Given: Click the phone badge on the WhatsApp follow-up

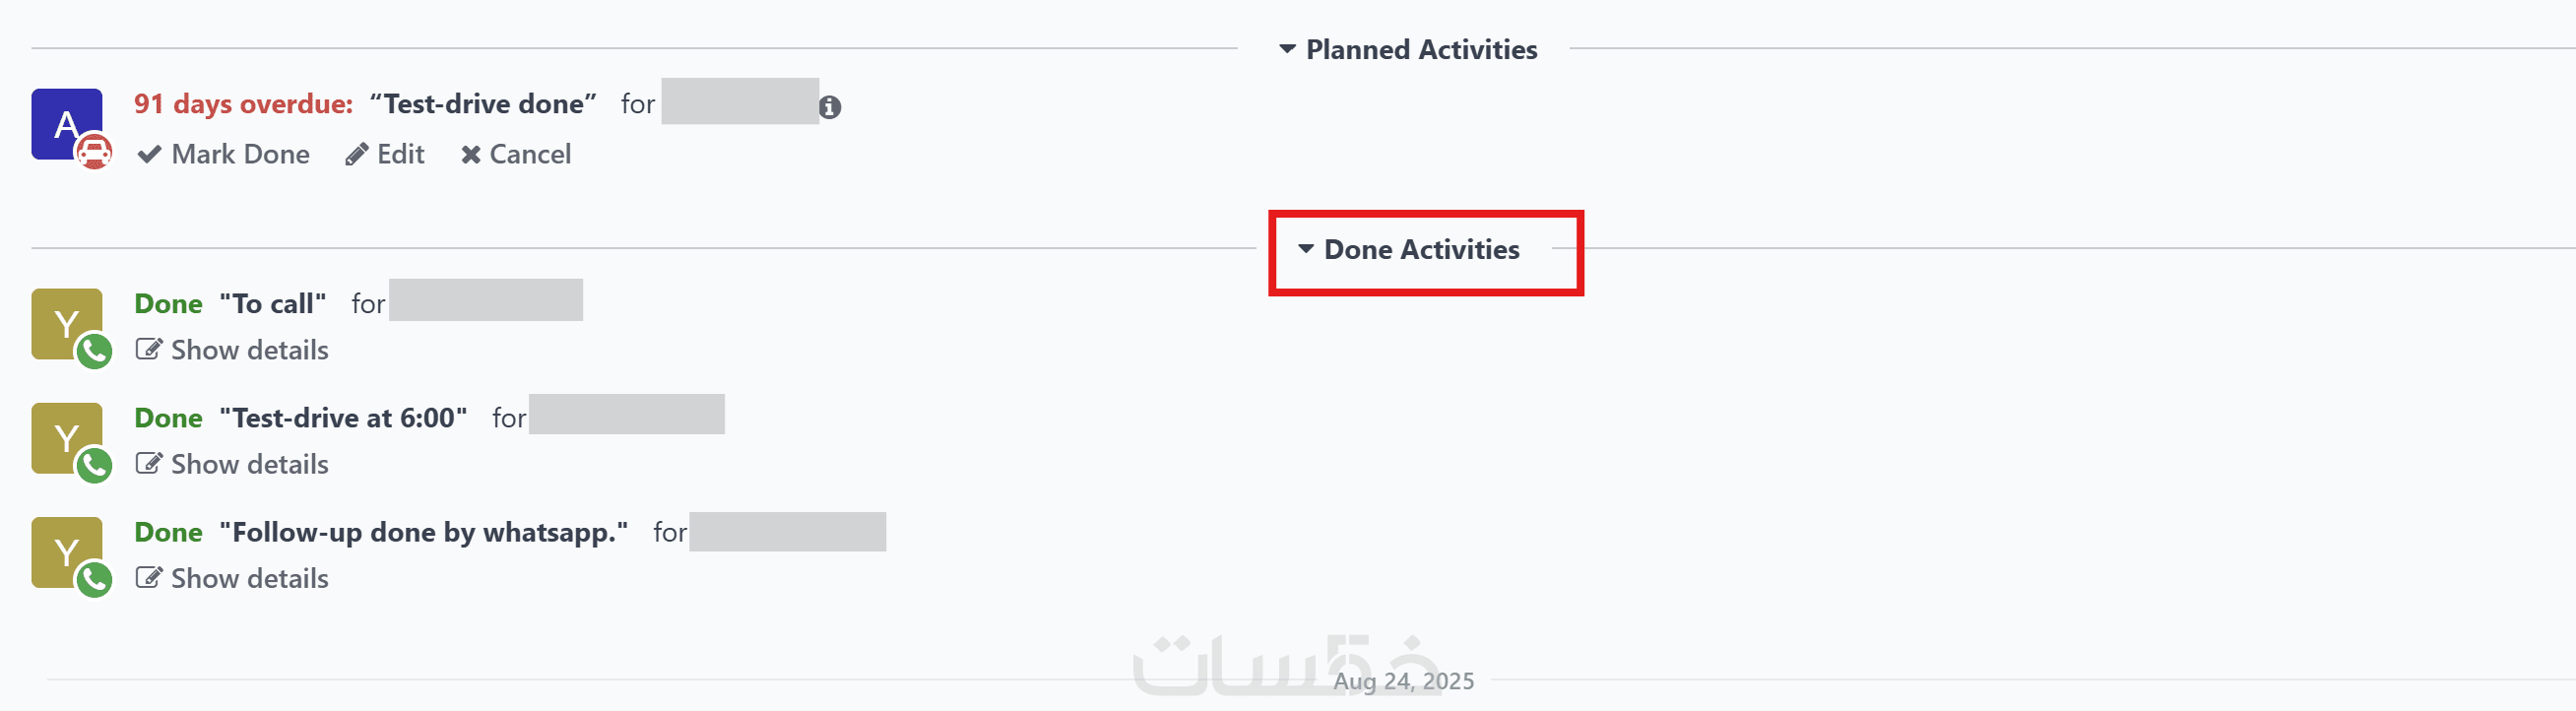Looking at the screenshot, I should pos(94,579).
